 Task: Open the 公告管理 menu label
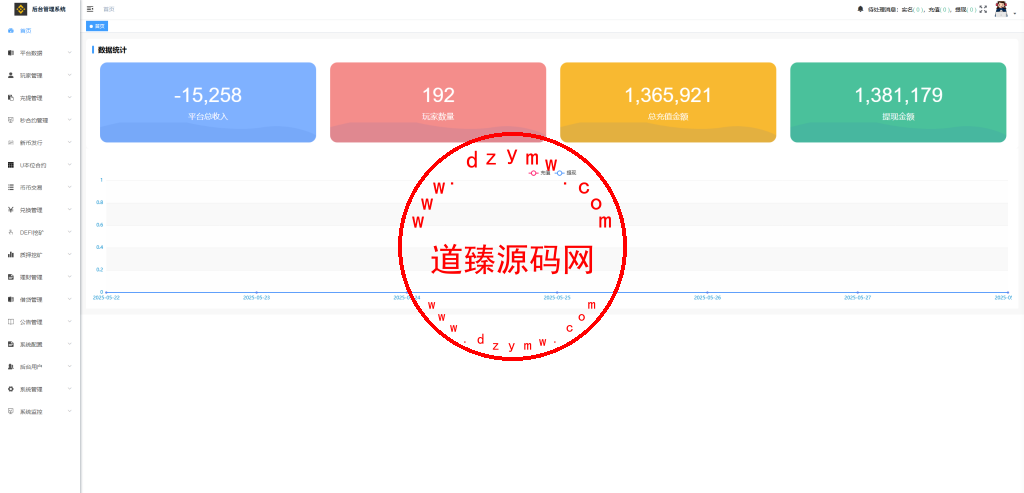point(31,322)
